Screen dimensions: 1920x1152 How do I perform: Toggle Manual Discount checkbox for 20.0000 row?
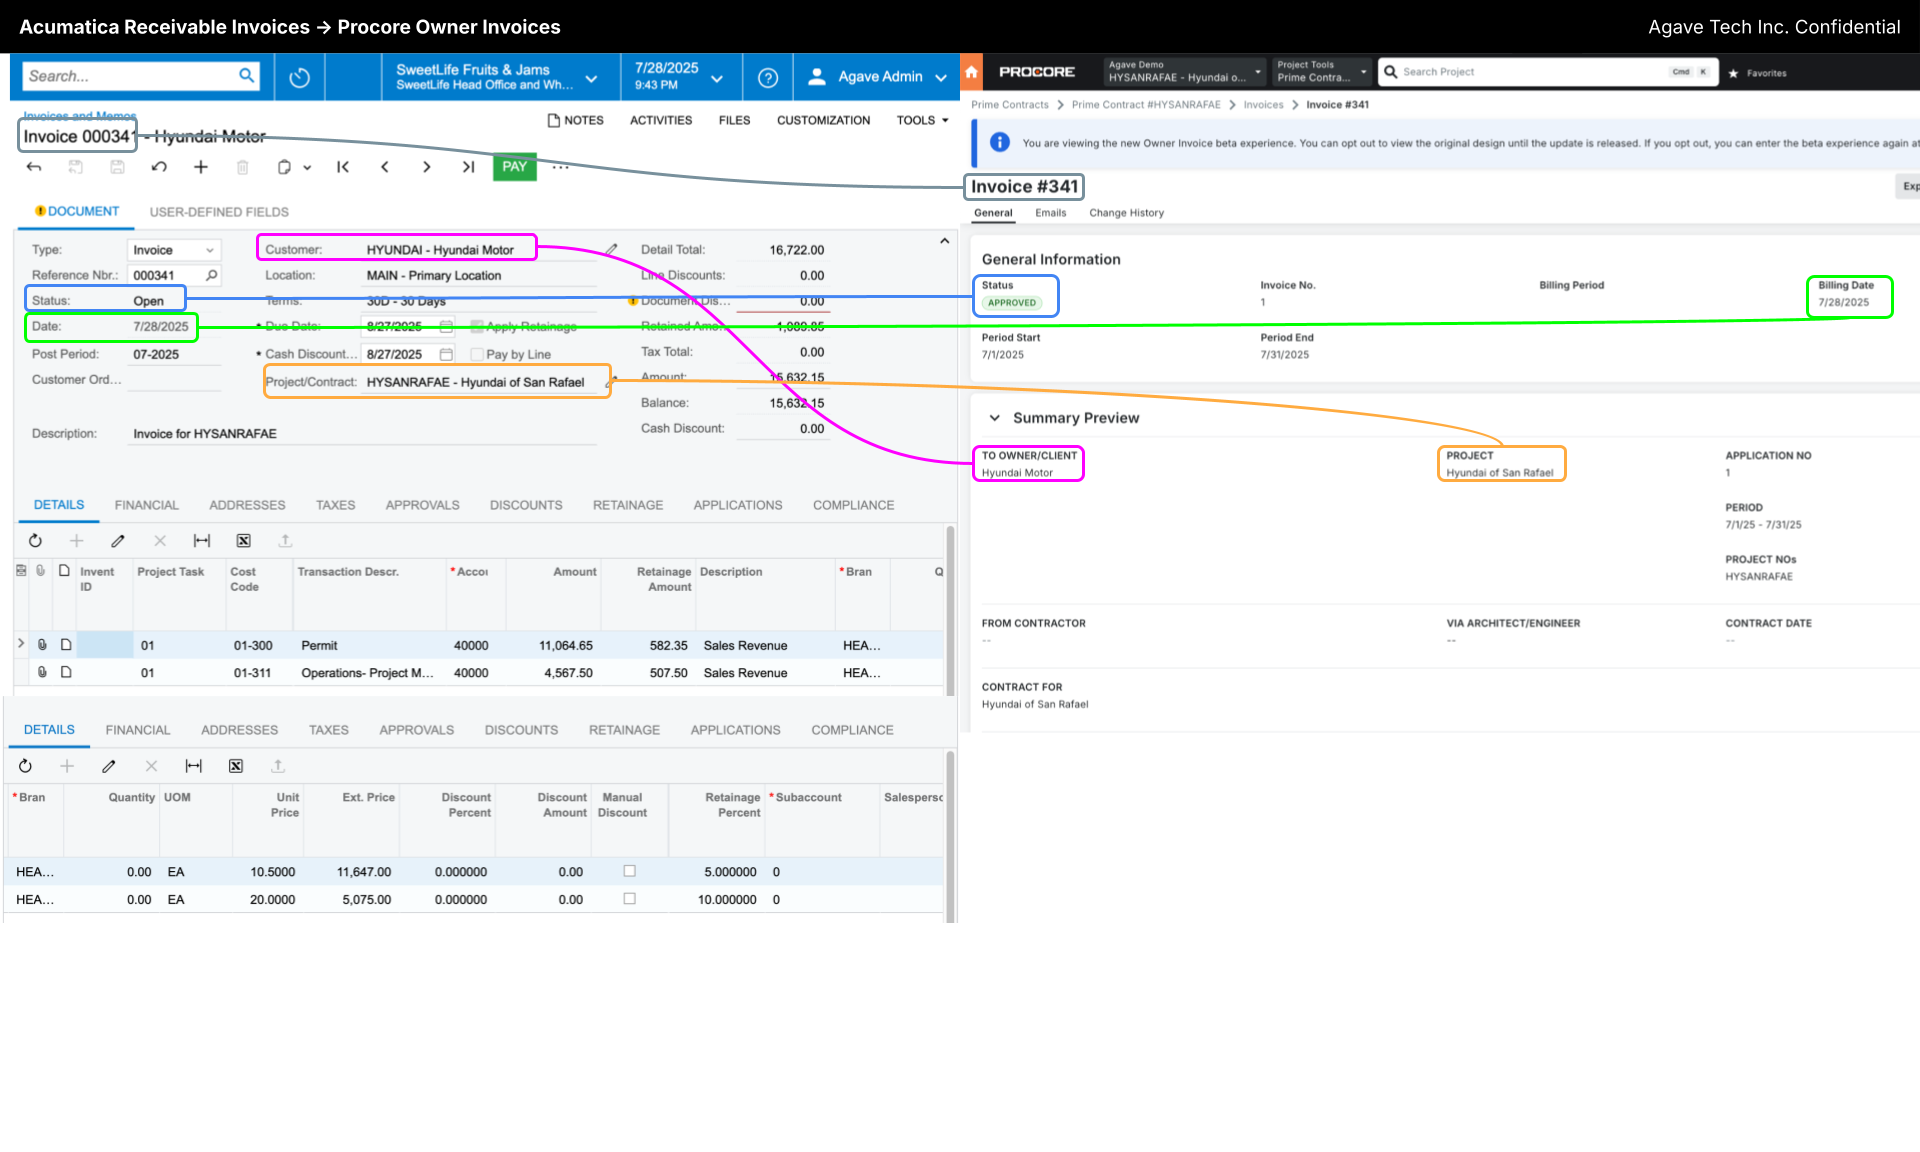click(x=630, y=899)
